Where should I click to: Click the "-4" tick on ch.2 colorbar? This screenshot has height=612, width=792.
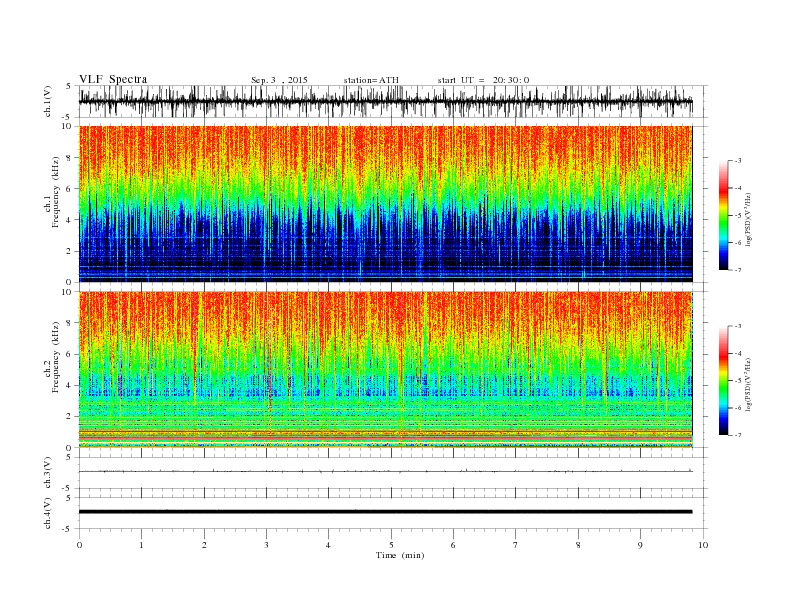[738, 353]
